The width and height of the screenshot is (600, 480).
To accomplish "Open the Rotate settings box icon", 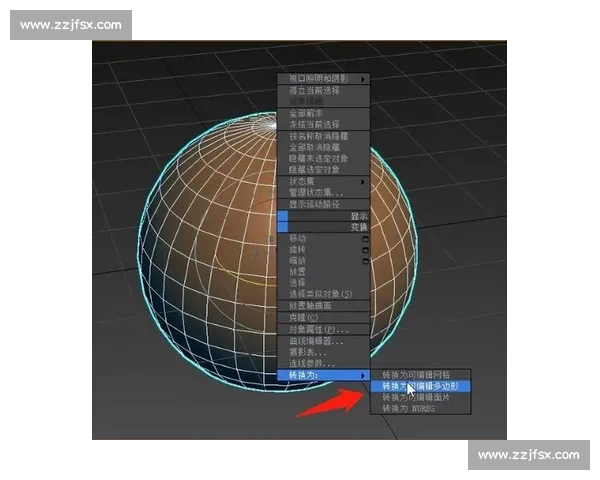I will pos(365,249).
